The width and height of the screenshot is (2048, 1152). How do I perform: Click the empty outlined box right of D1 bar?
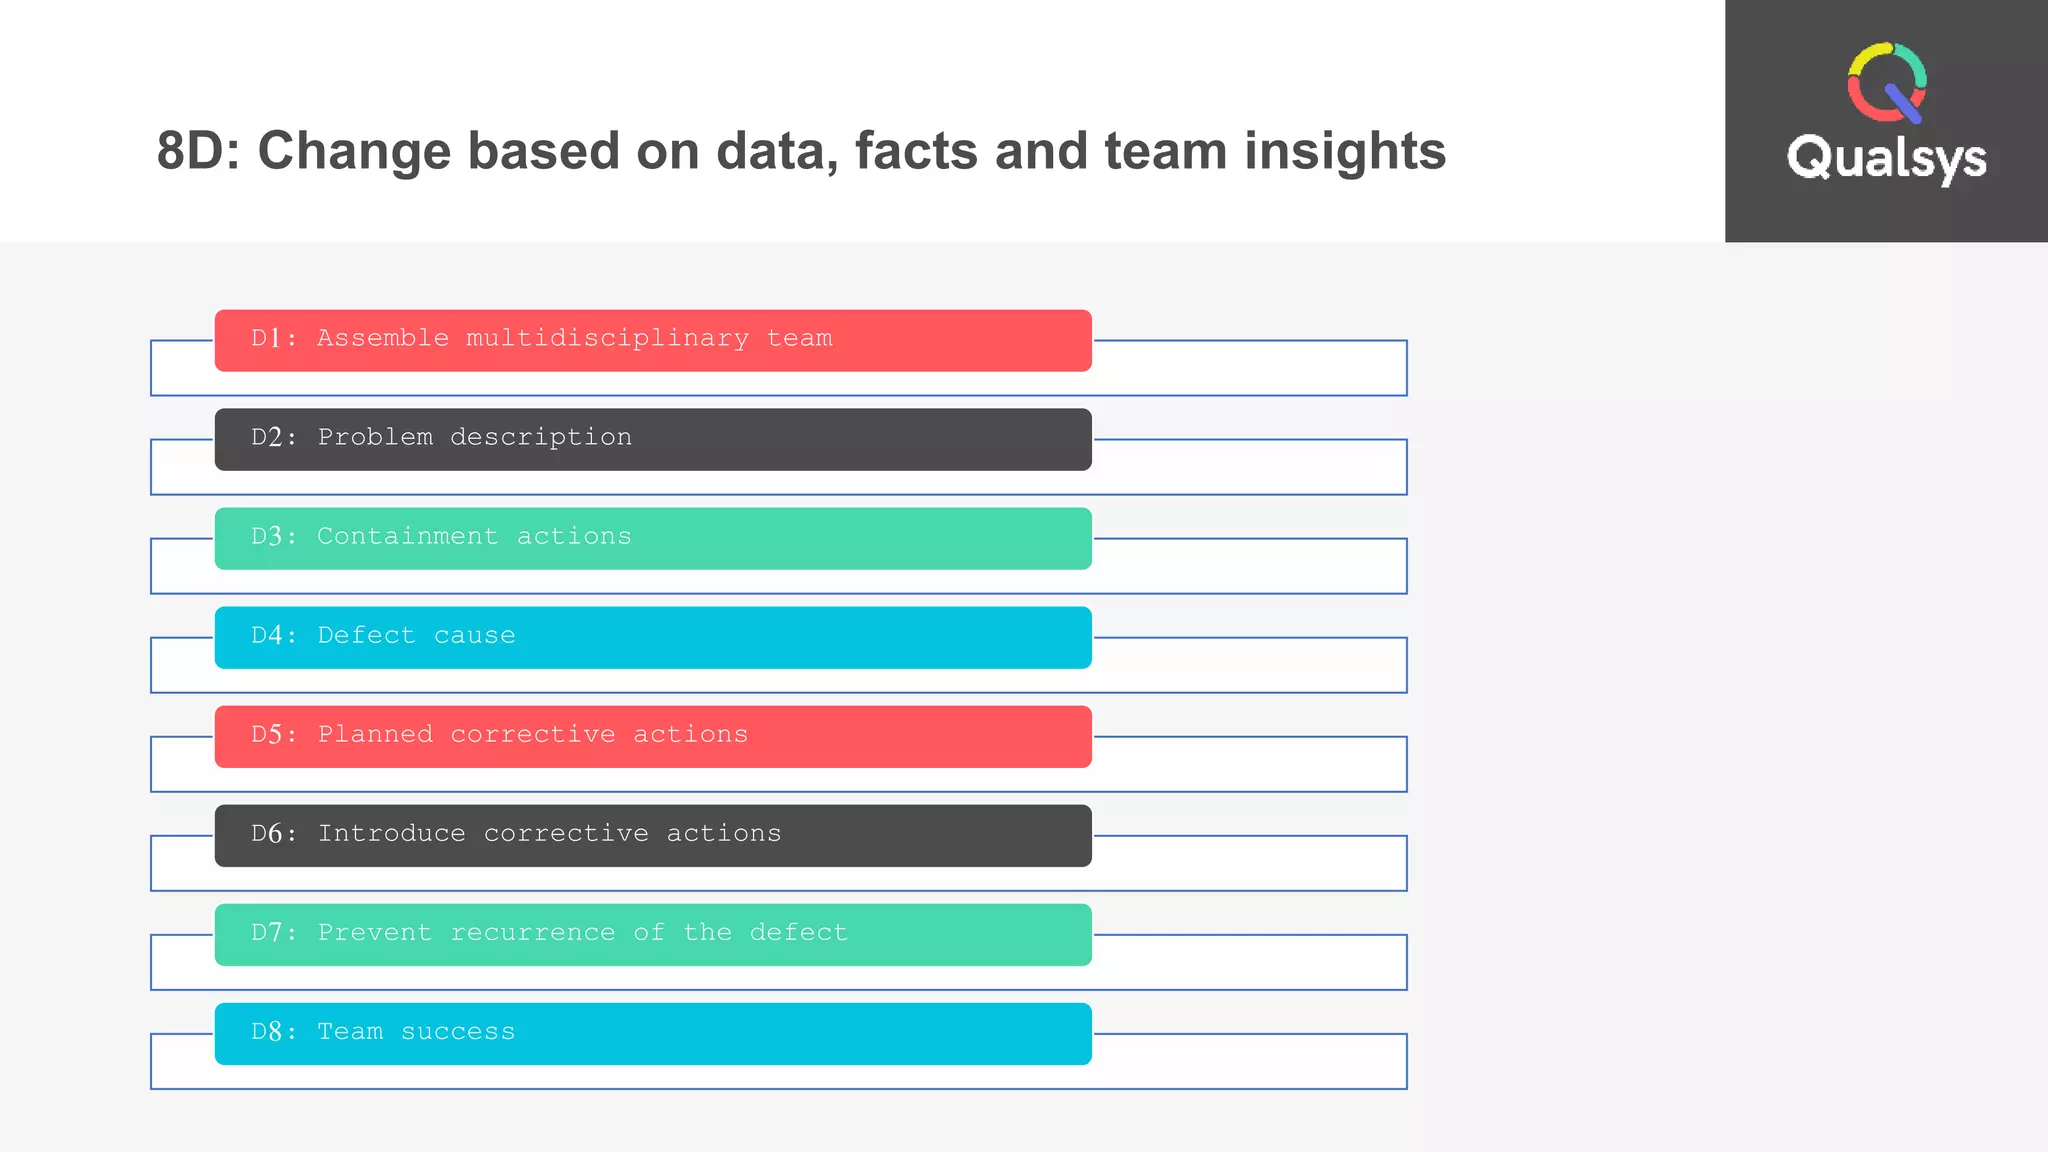coord(1250,368)
